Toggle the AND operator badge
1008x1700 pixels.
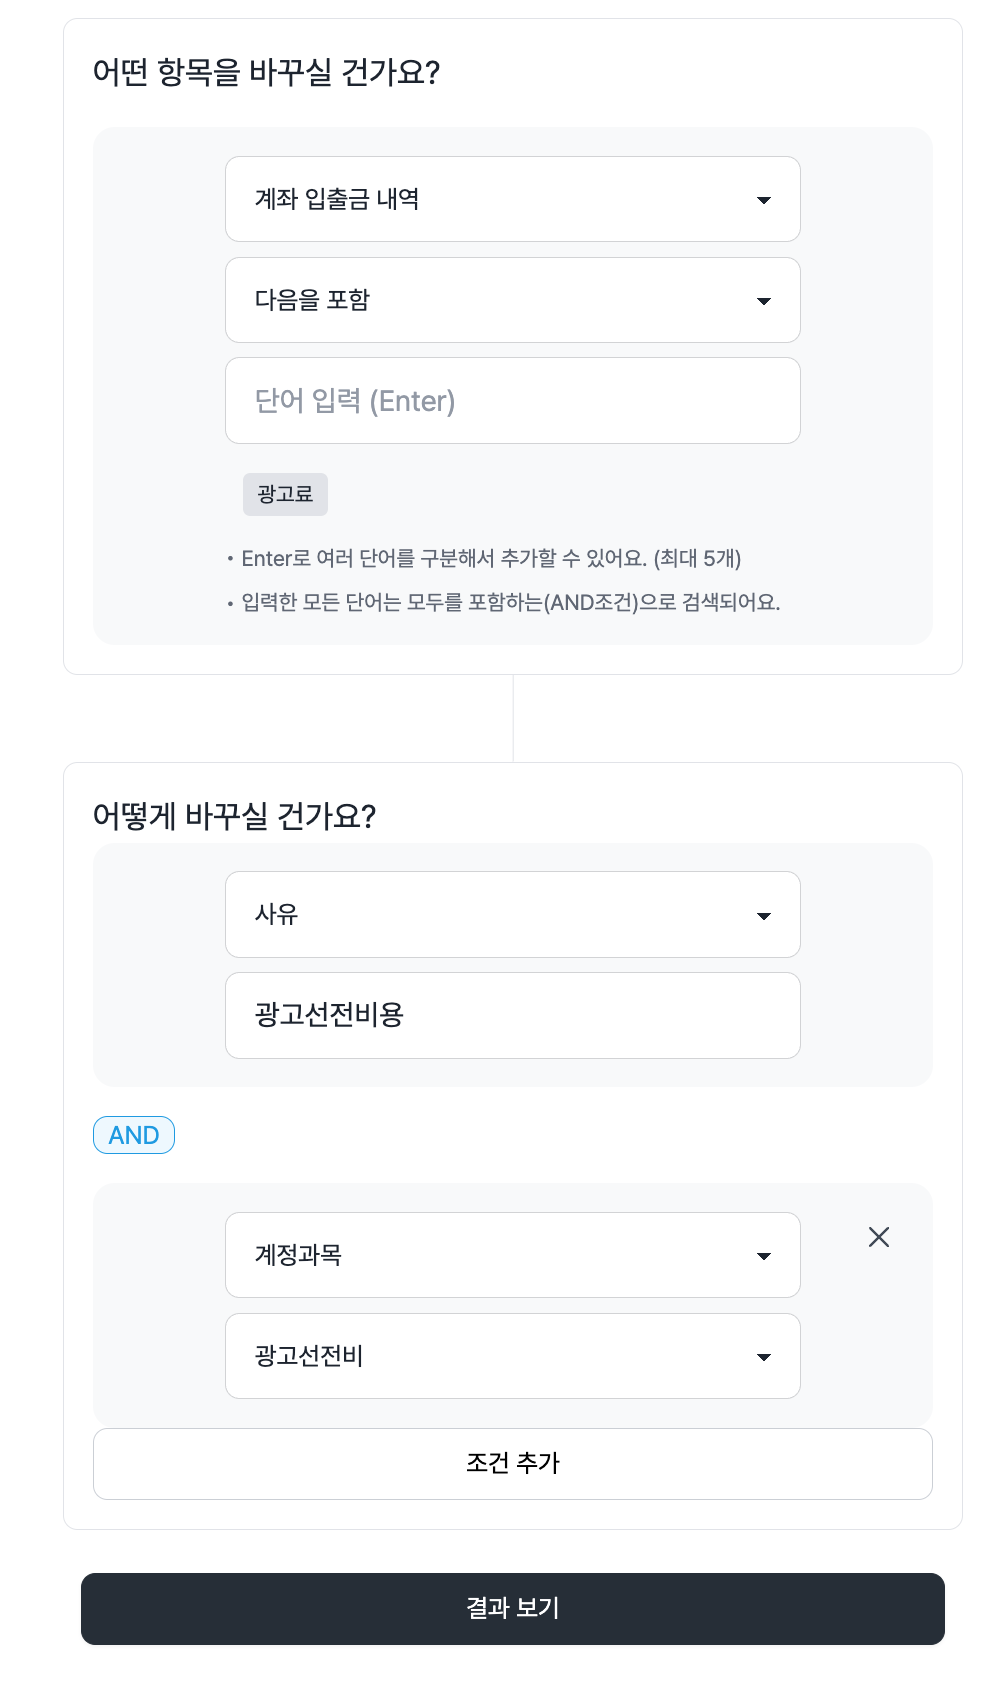[x=134, y=1135]
